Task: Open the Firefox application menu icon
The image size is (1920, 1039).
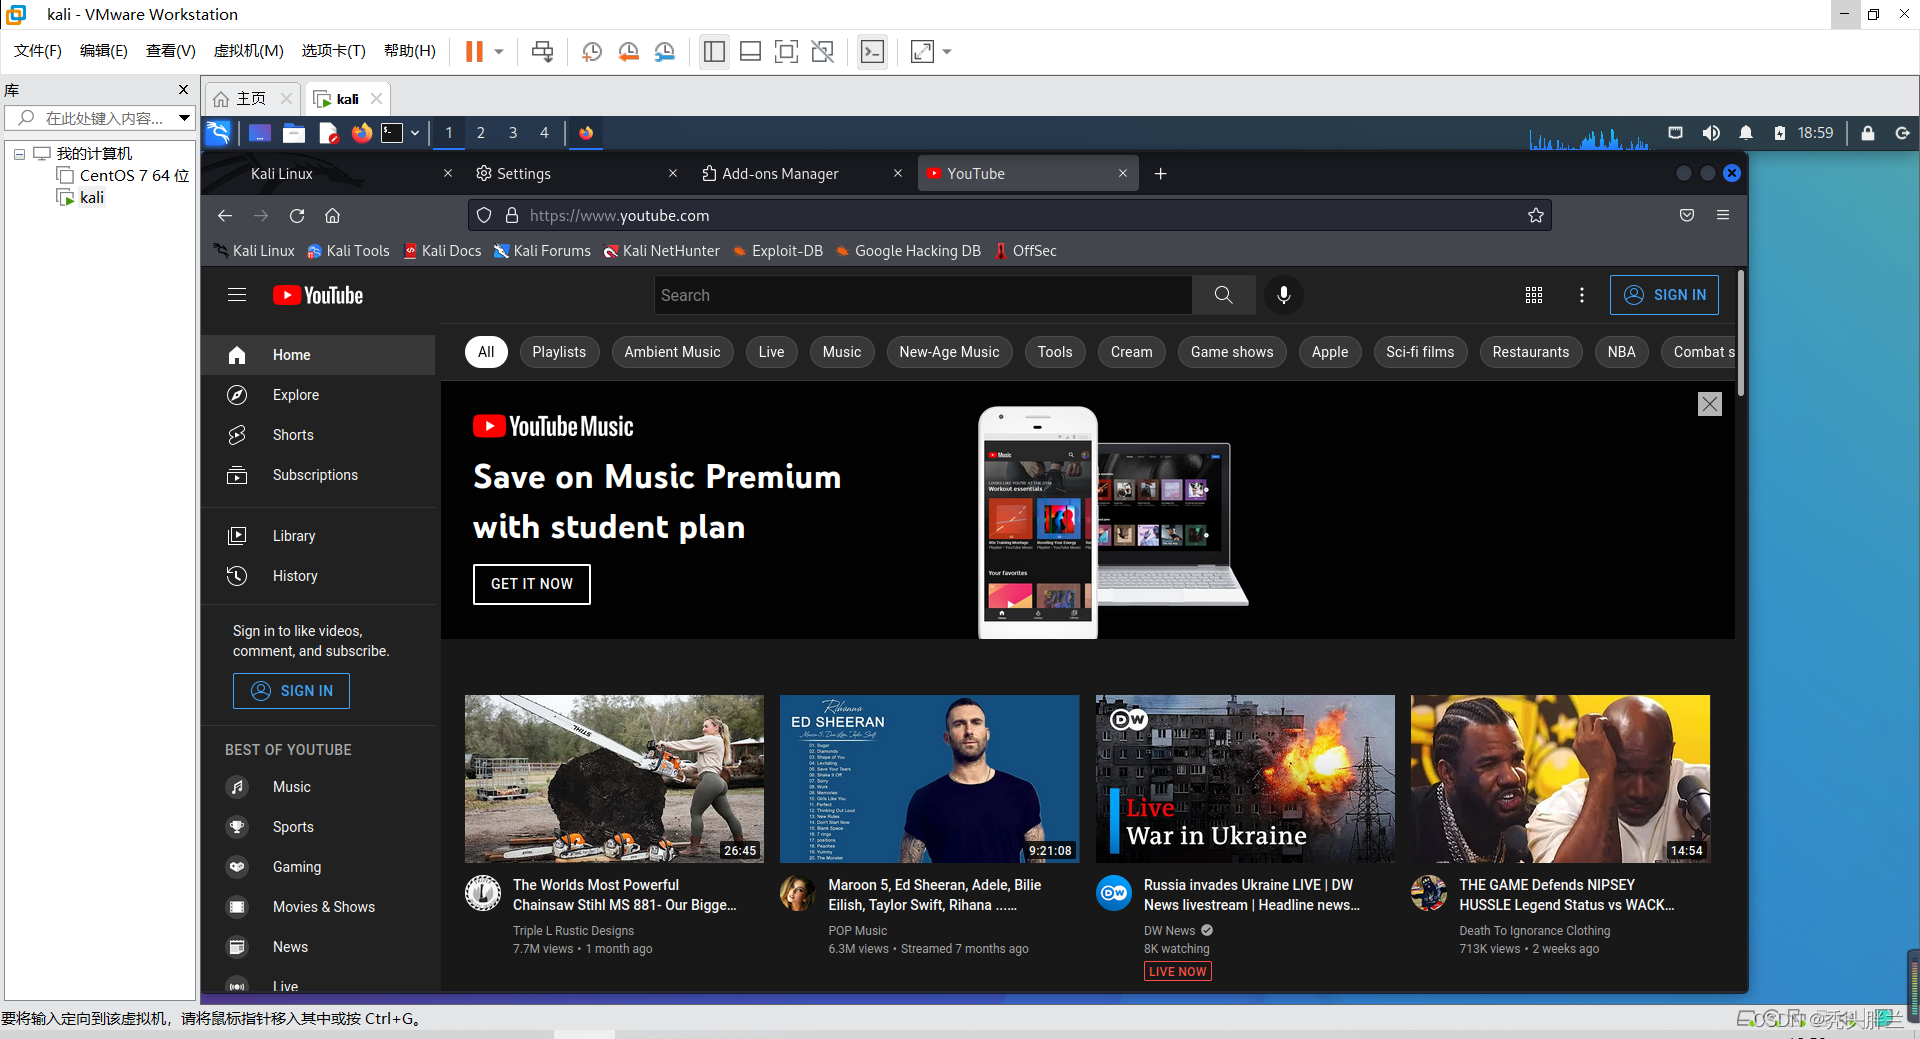Action: pyautogui.click(x=1723, y=215)
